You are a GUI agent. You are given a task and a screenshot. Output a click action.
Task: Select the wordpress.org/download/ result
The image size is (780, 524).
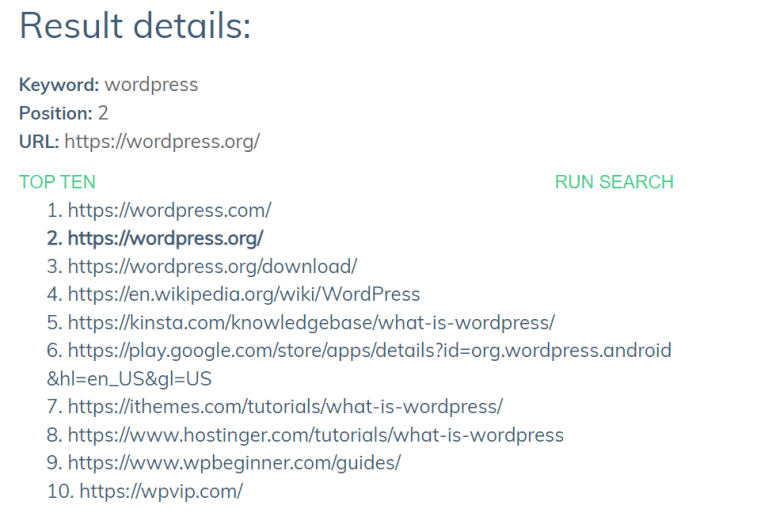point(212,267)
